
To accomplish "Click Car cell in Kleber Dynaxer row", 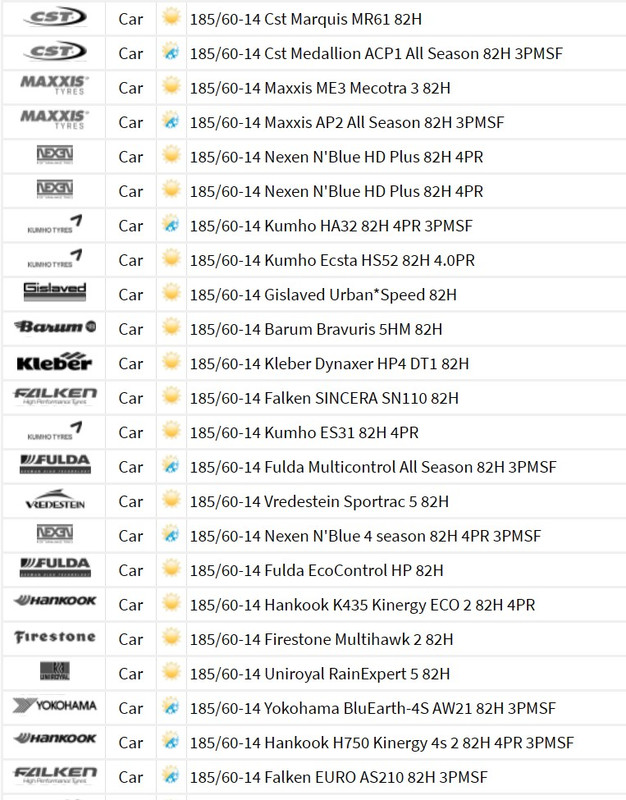I will [131, 364].
